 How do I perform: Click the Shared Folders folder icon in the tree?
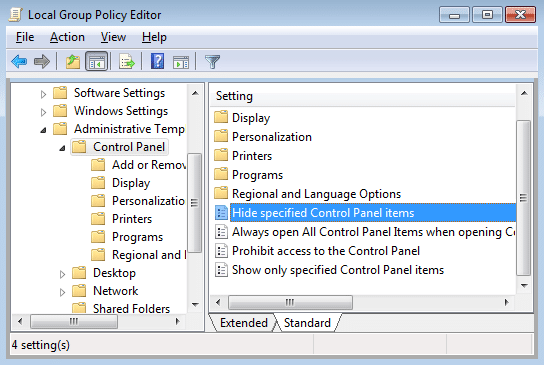coord(79,307)
